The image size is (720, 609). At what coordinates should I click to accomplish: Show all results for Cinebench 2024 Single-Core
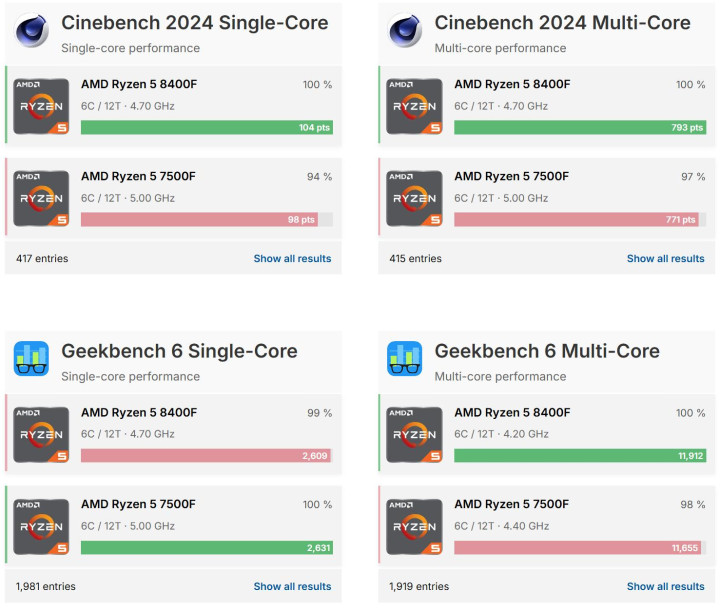(x=292, y=259)
